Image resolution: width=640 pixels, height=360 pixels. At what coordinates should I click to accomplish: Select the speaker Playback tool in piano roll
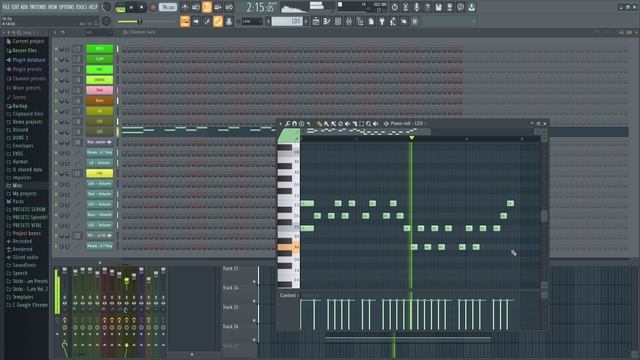pyautogui.click(x=376, y=124)
